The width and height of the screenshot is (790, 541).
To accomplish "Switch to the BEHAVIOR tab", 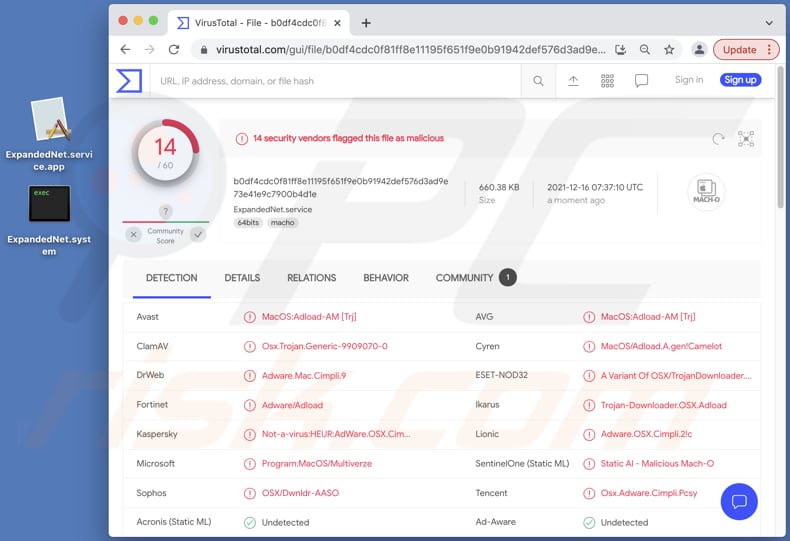I will point(386,278).
